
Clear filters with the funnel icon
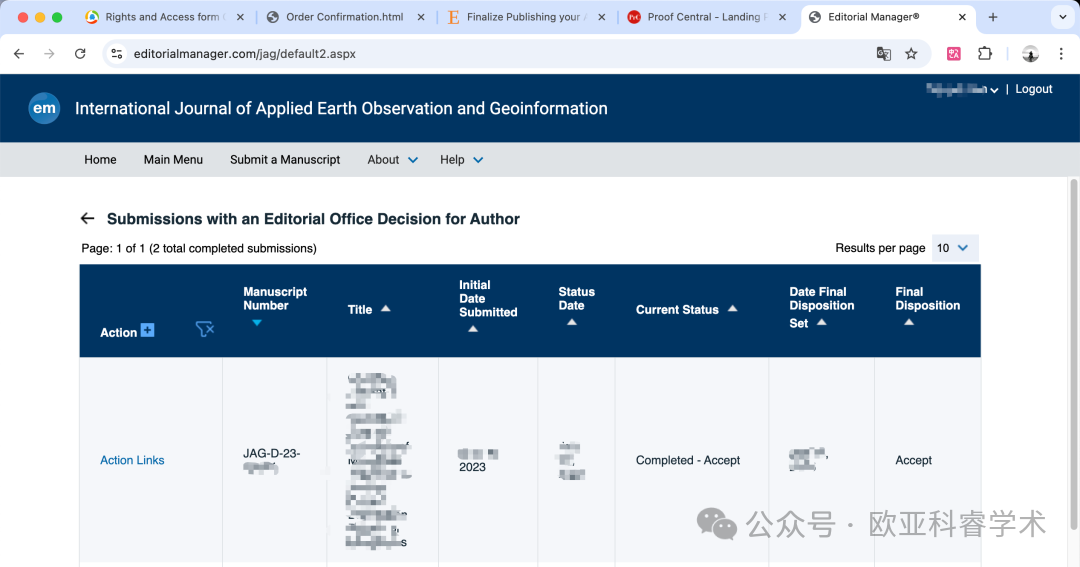click(205, 329)
